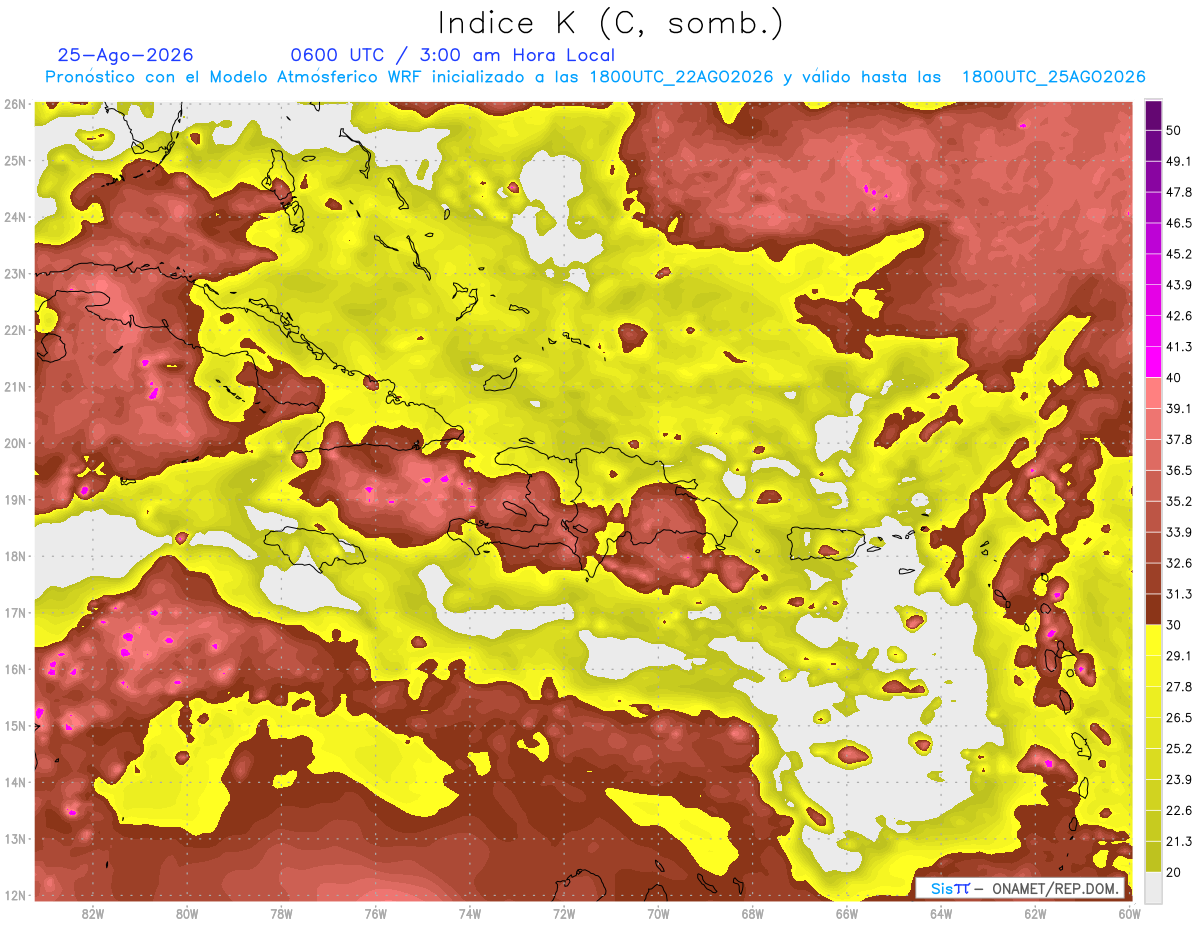
Task: Click the colorbar value "46.5"
Action: pos(1179,223)
